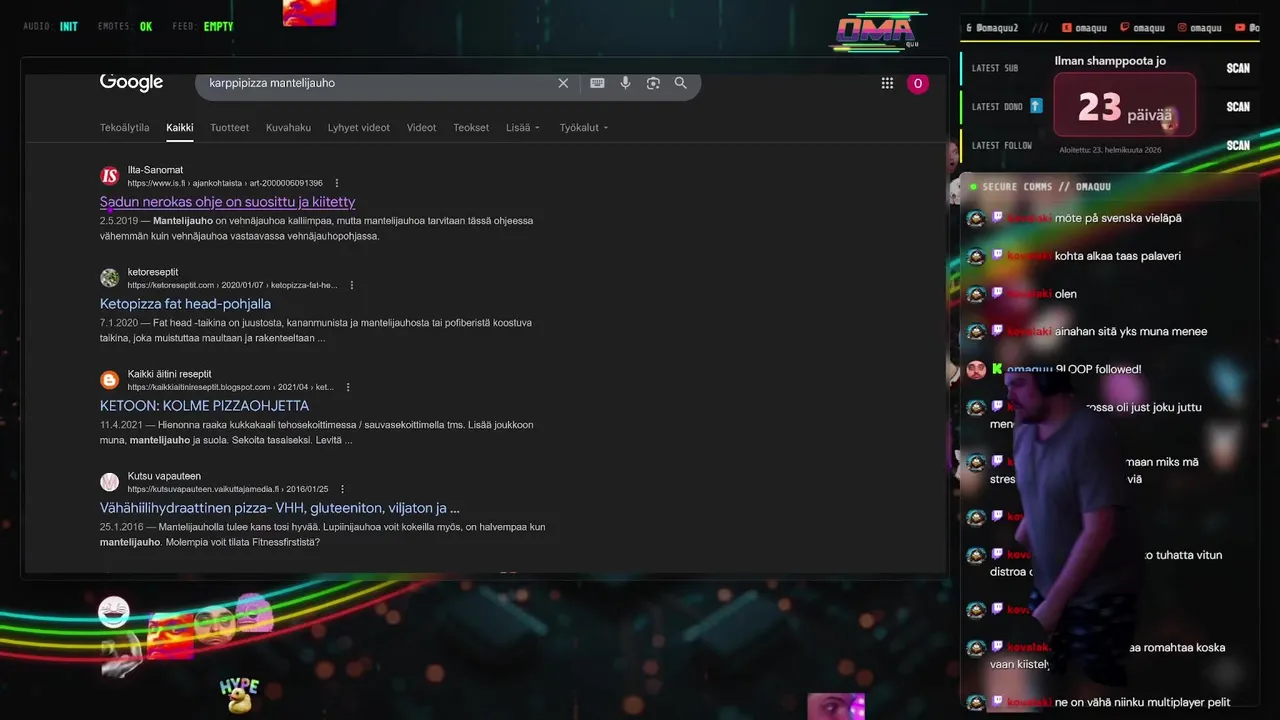The width and height of the screenshot is (1280, 720).
Task: Click the HYPE duck emote
Action: (x=239, y=695)
